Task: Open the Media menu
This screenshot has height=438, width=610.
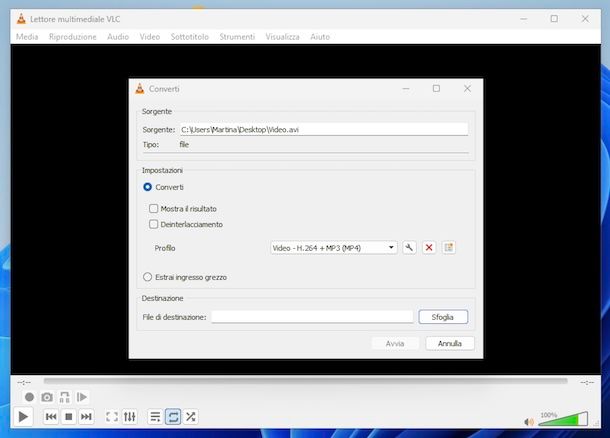Action: click(x=27, y=37)
